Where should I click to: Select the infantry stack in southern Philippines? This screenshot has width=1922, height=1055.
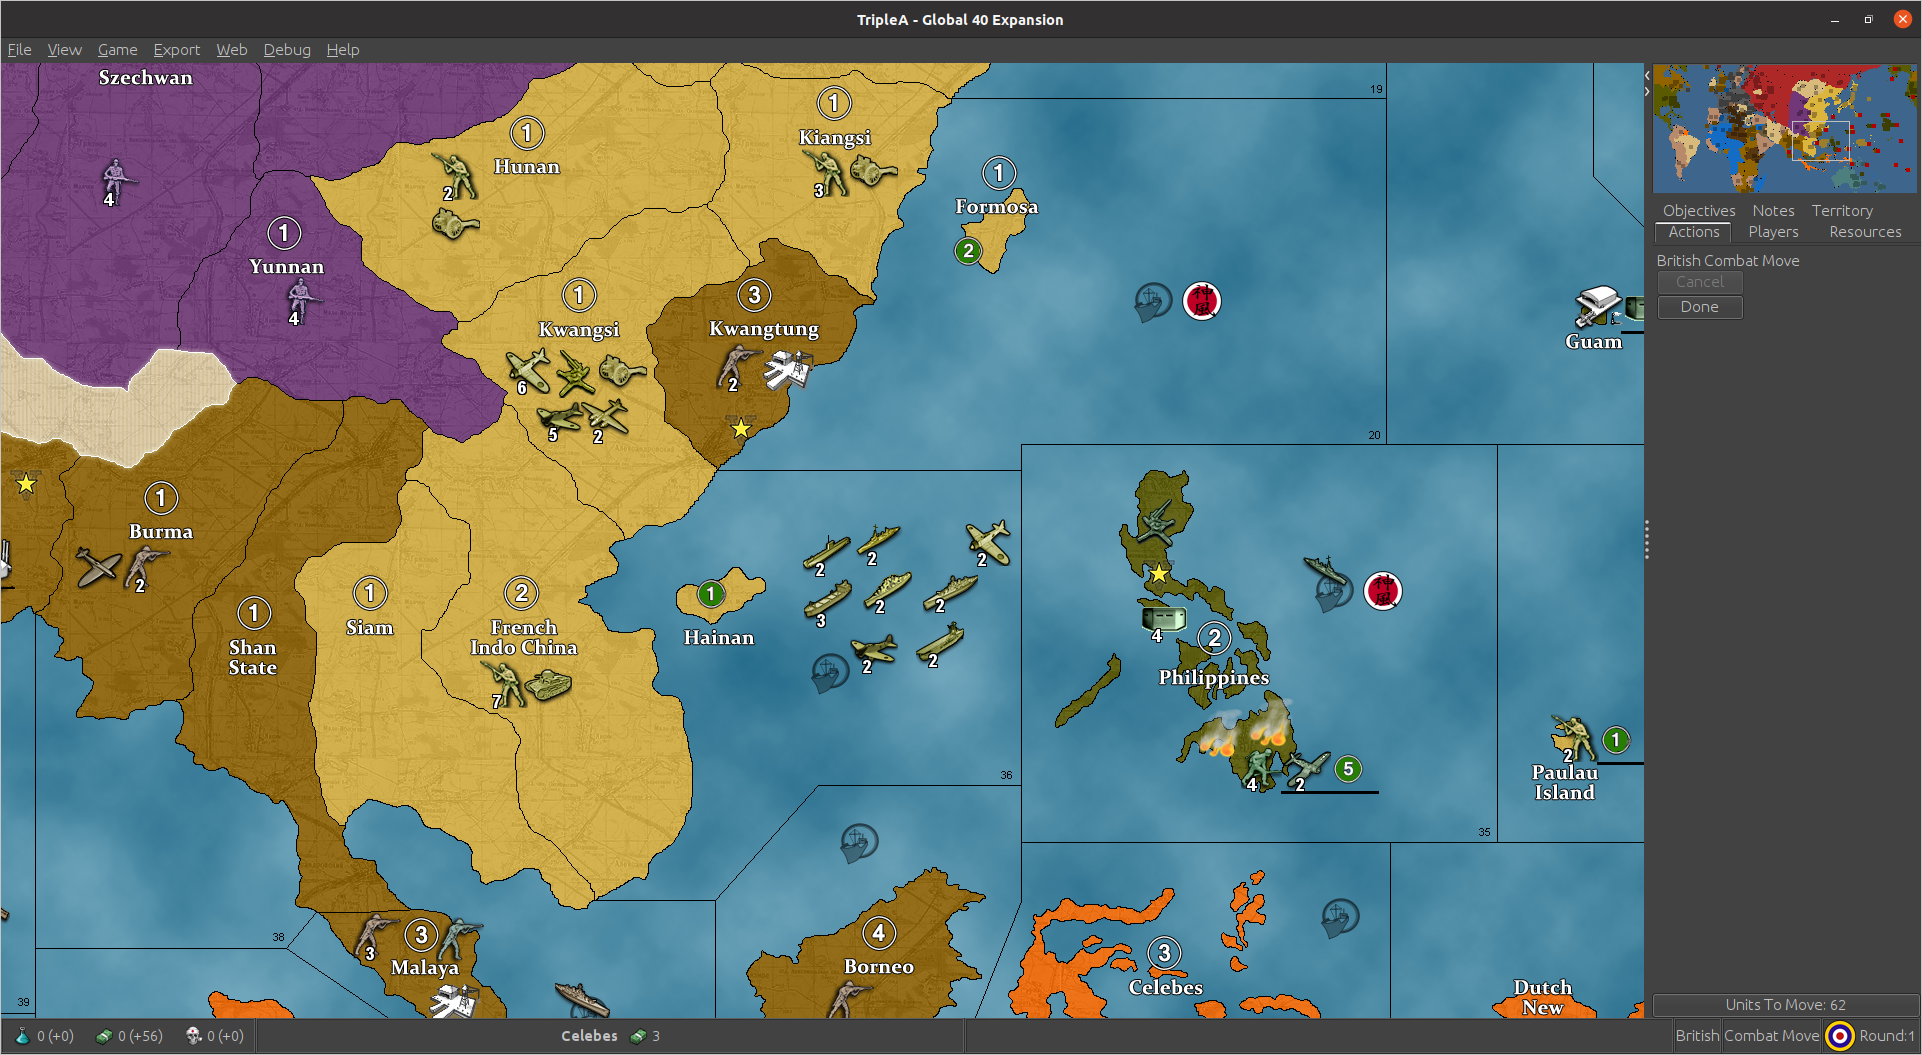(x=1260, y=770)
